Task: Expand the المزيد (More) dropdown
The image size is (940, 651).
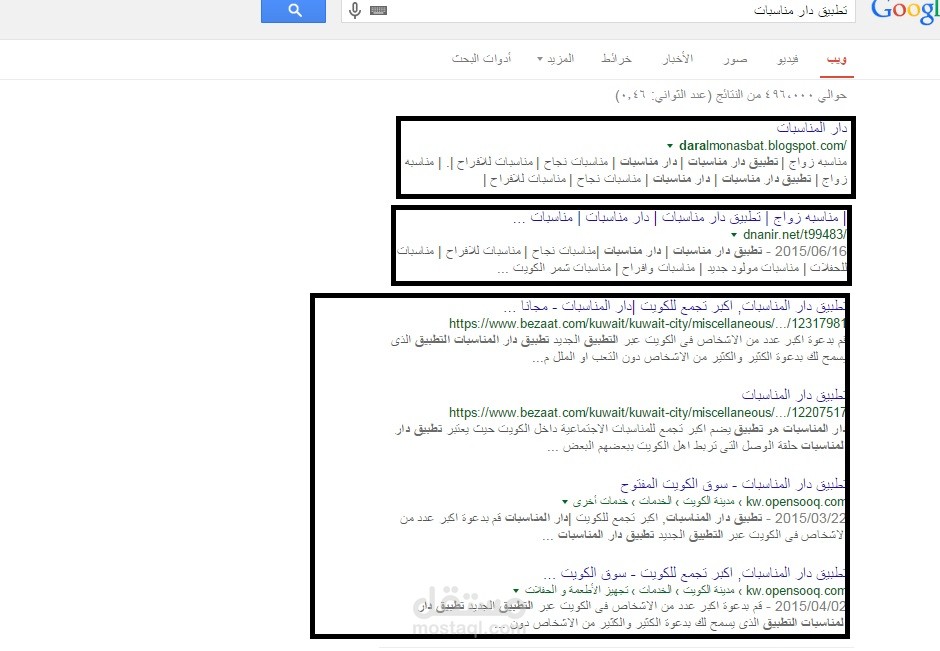Action: (555, 59)
